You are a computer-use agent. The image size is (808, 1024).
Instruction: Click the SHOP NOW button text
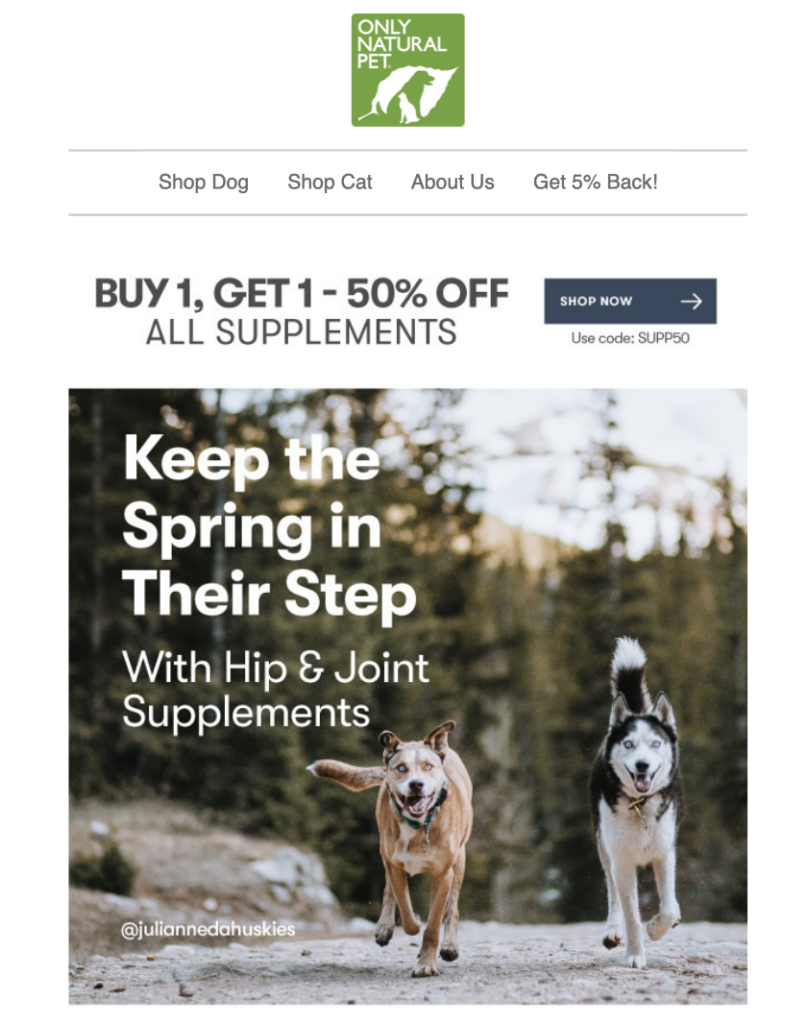pyautogui.click(x=596, y=301)
